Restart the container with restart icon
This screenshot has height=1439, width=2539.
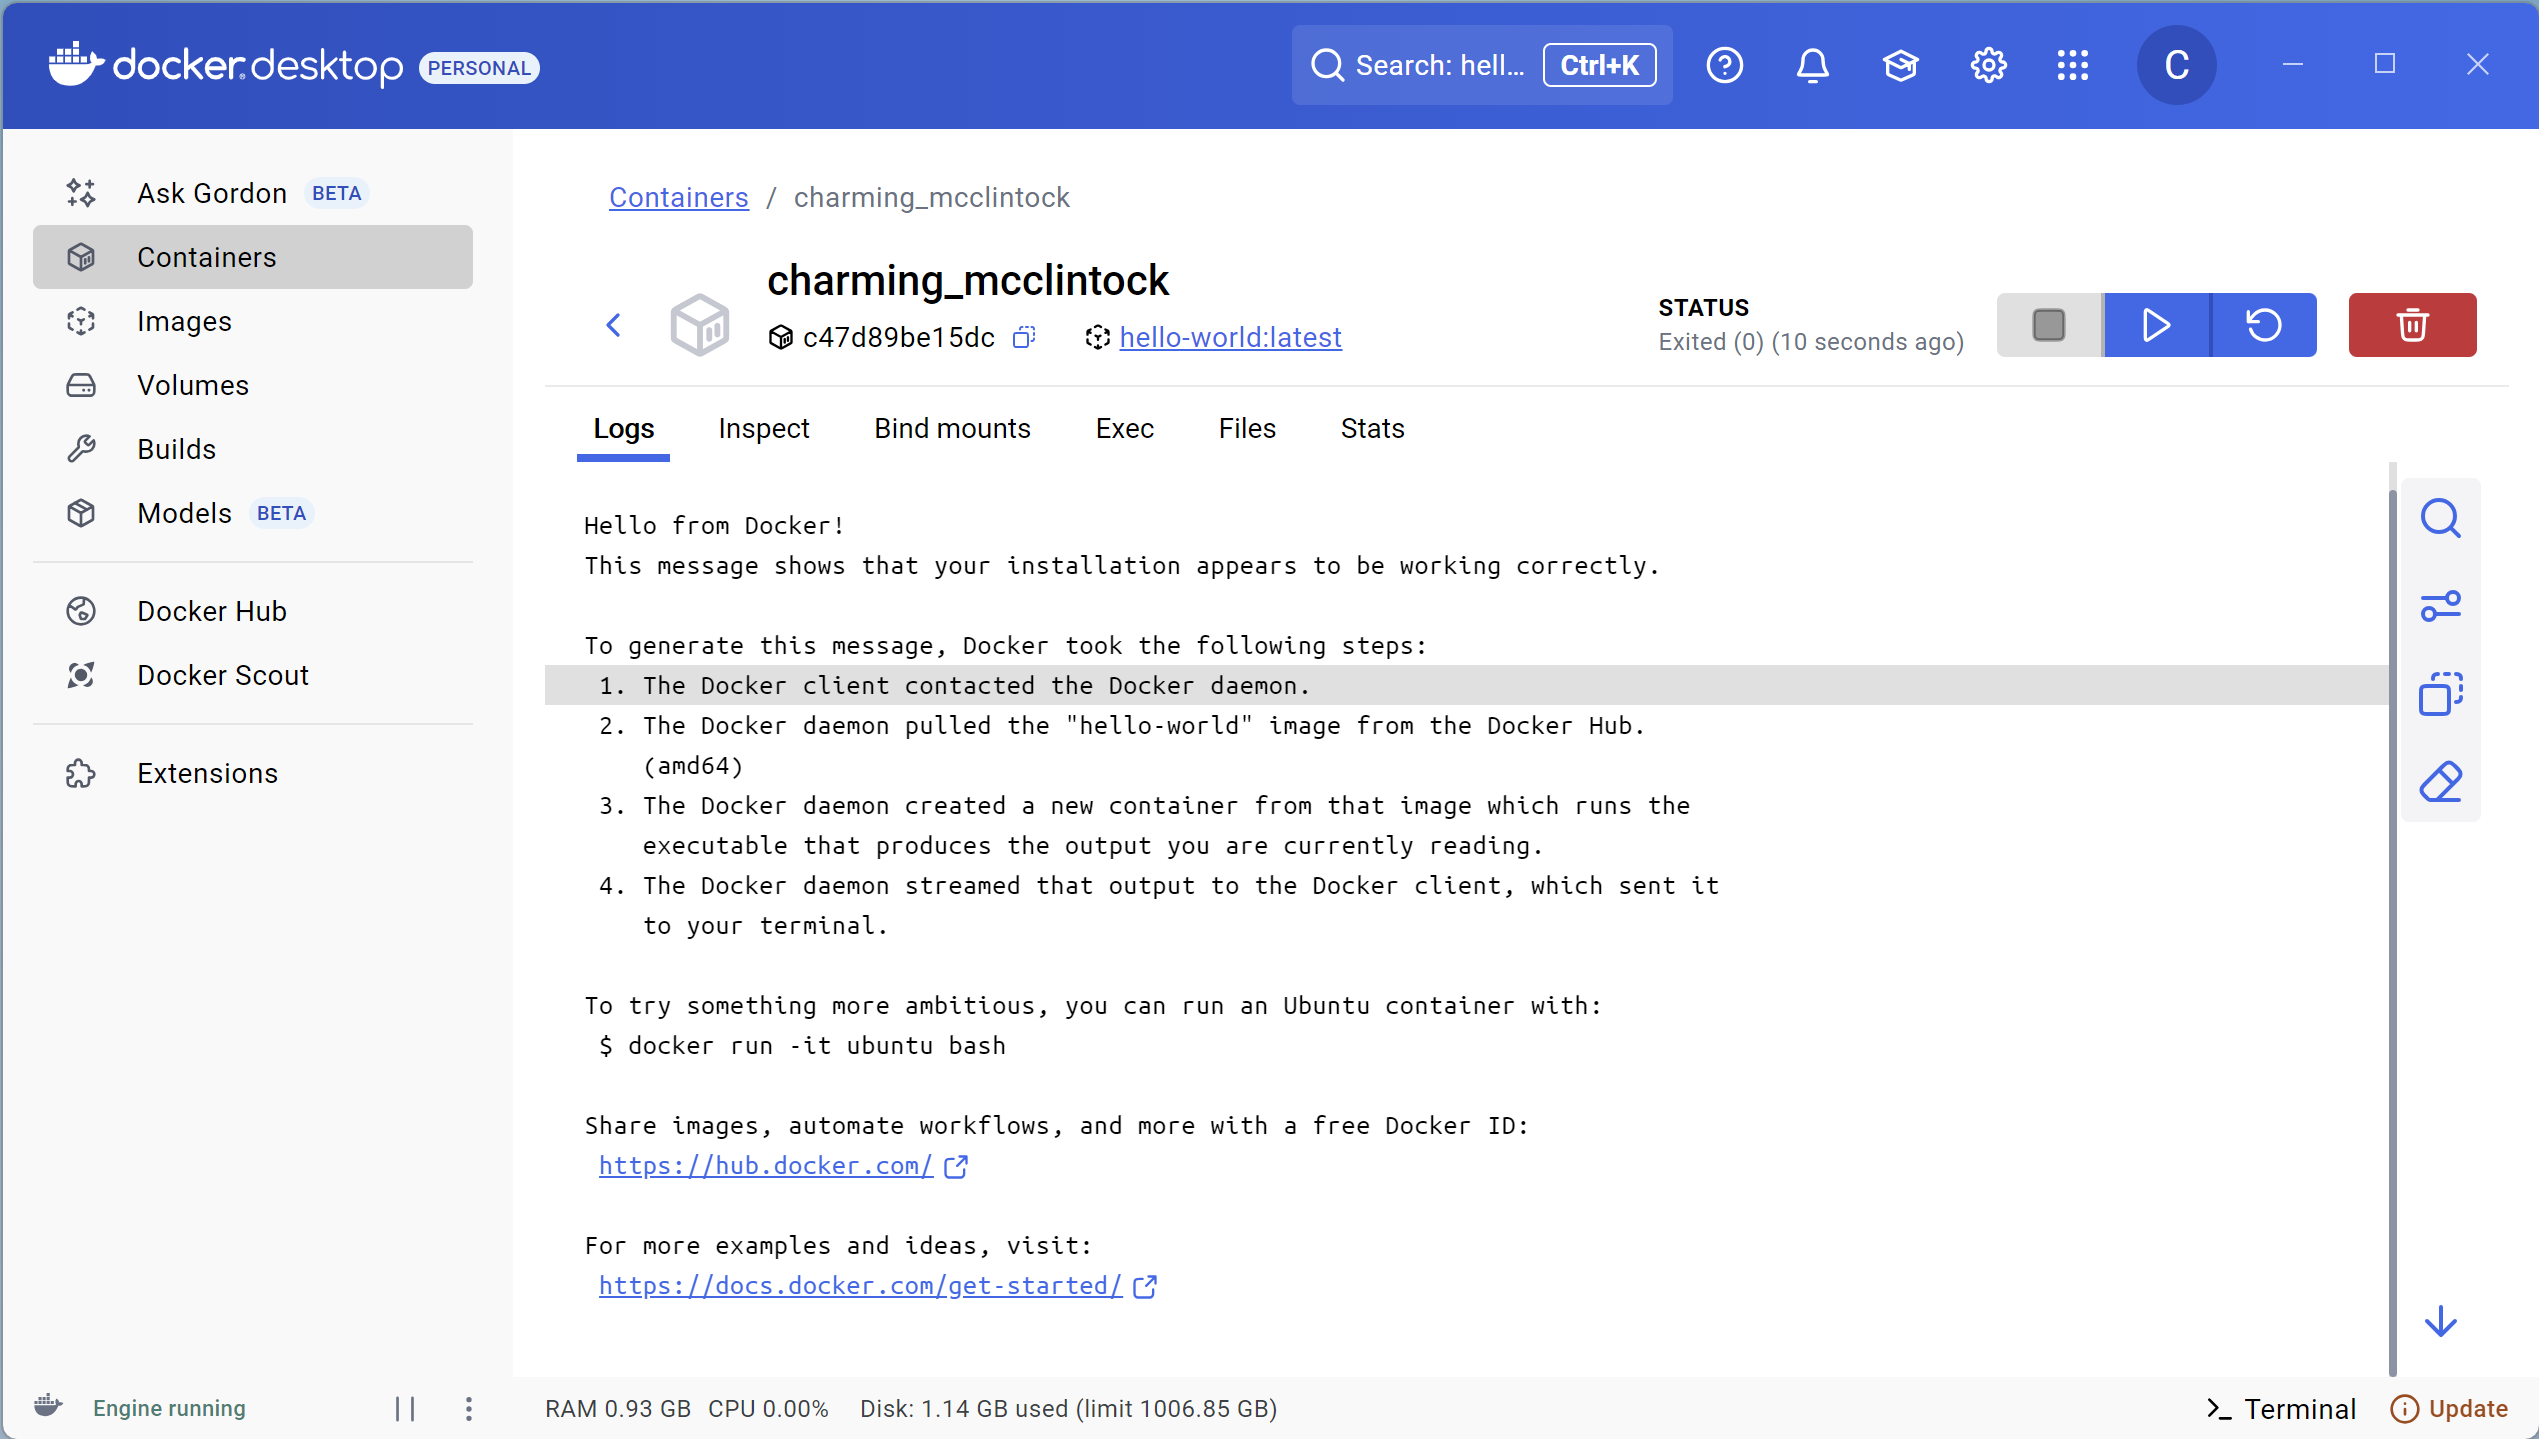tap(2264, 325)
